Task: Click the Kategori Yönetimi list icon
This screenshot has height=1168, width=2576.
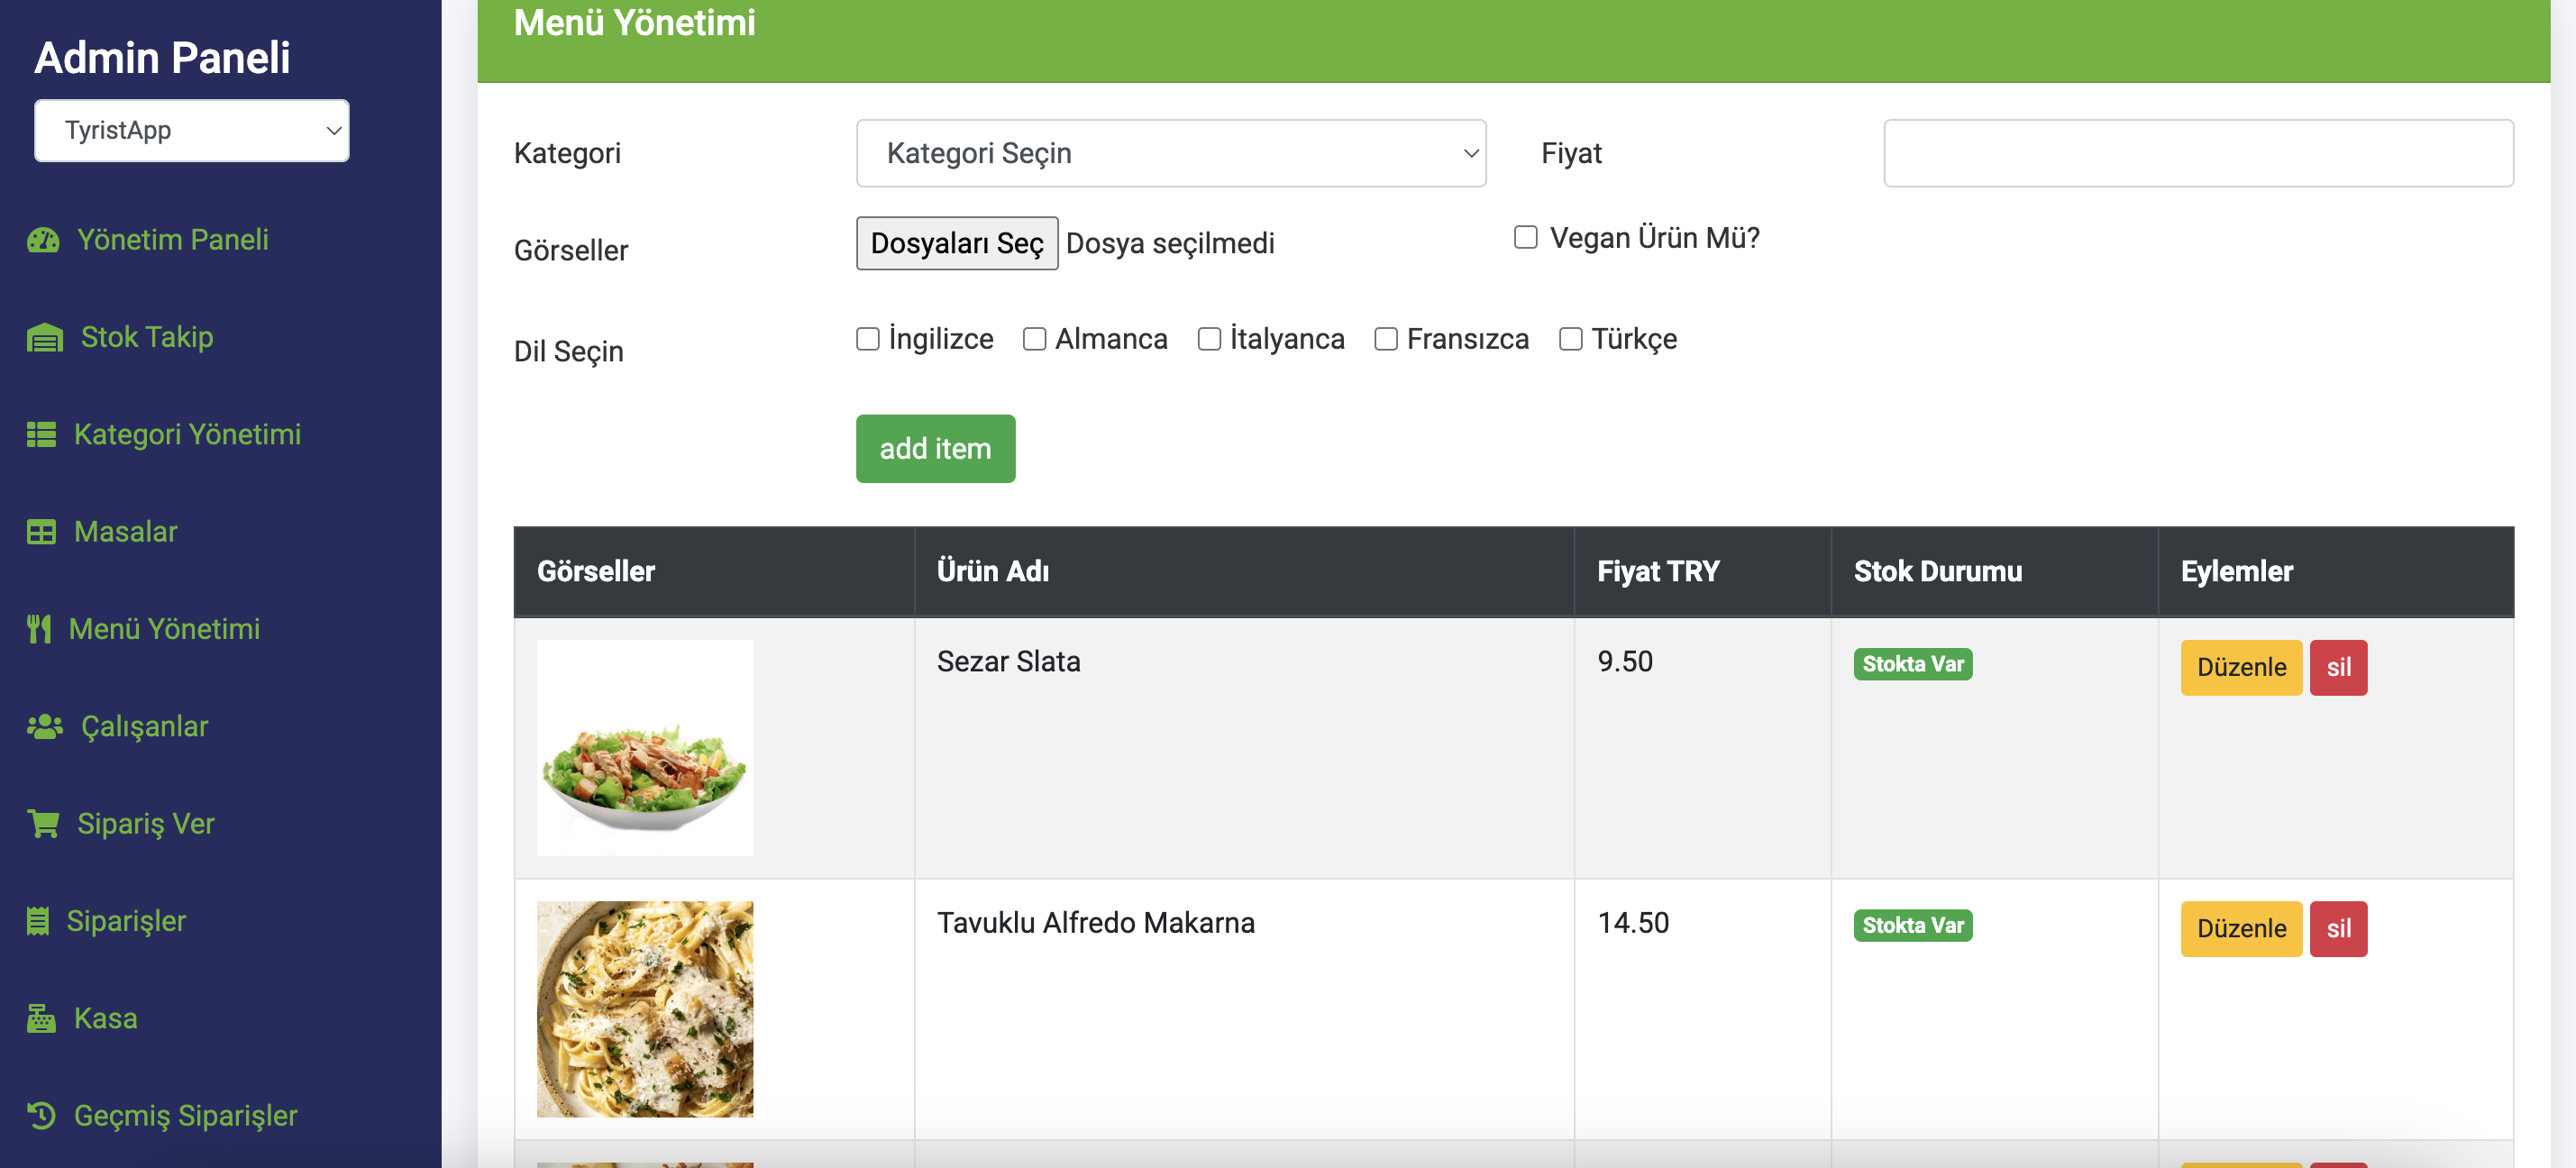Action: 41,435
